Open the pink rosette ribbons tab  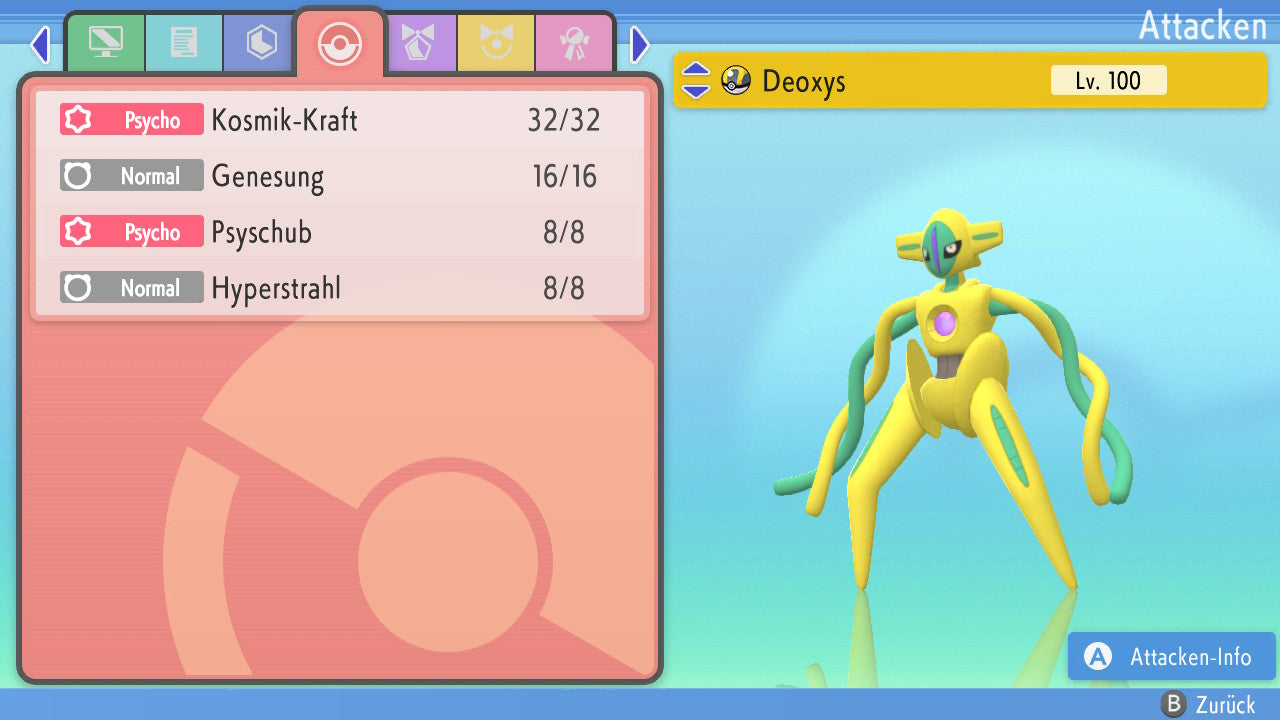click(x=574, y=43)
